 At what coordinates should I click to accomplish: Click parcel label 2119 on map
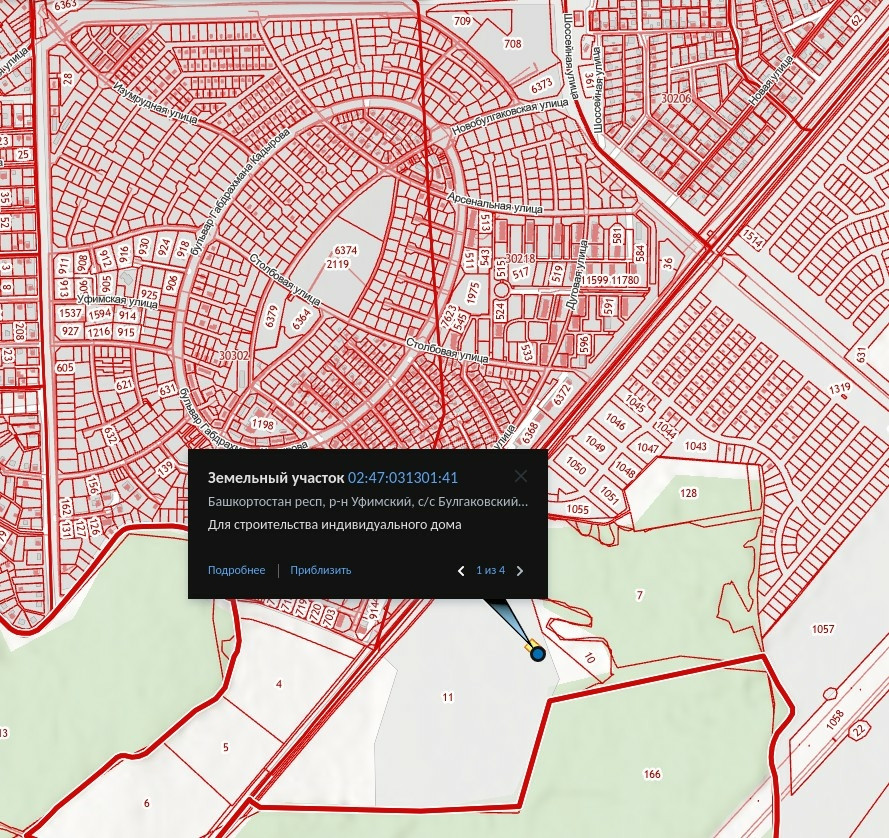click(x=337, y=264)
